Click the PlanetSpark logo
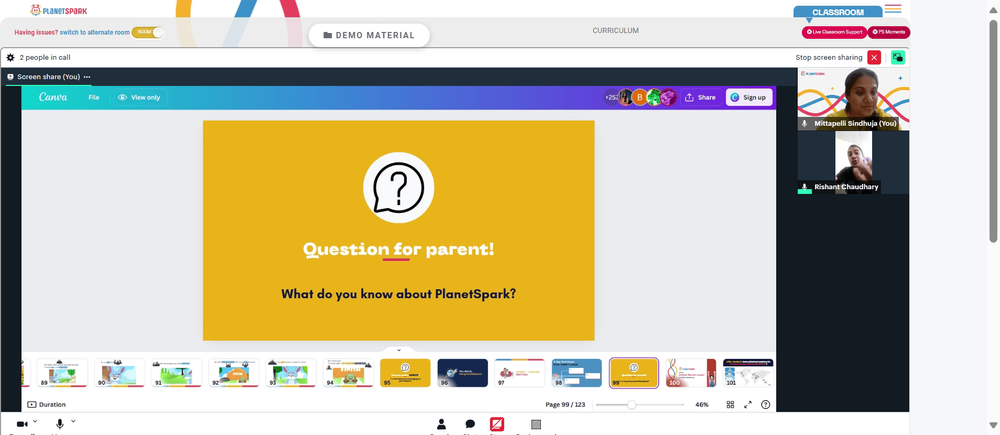1000x435 pixels. coord(59,10)
